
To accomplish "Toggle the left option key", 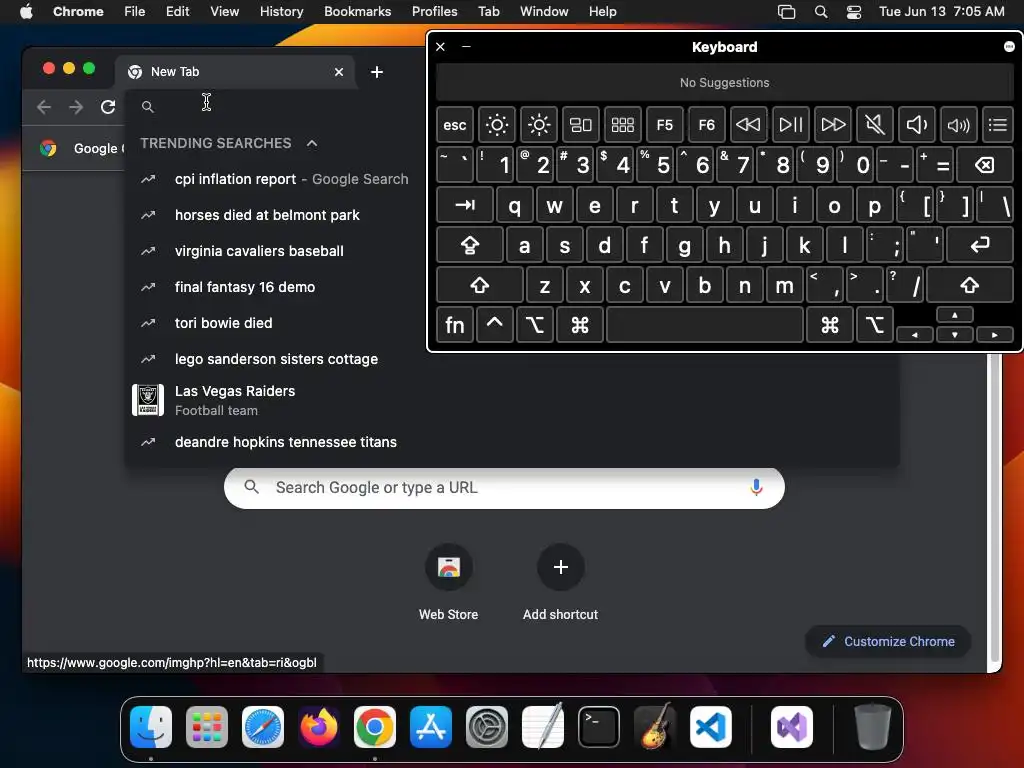I will (534, 325).
